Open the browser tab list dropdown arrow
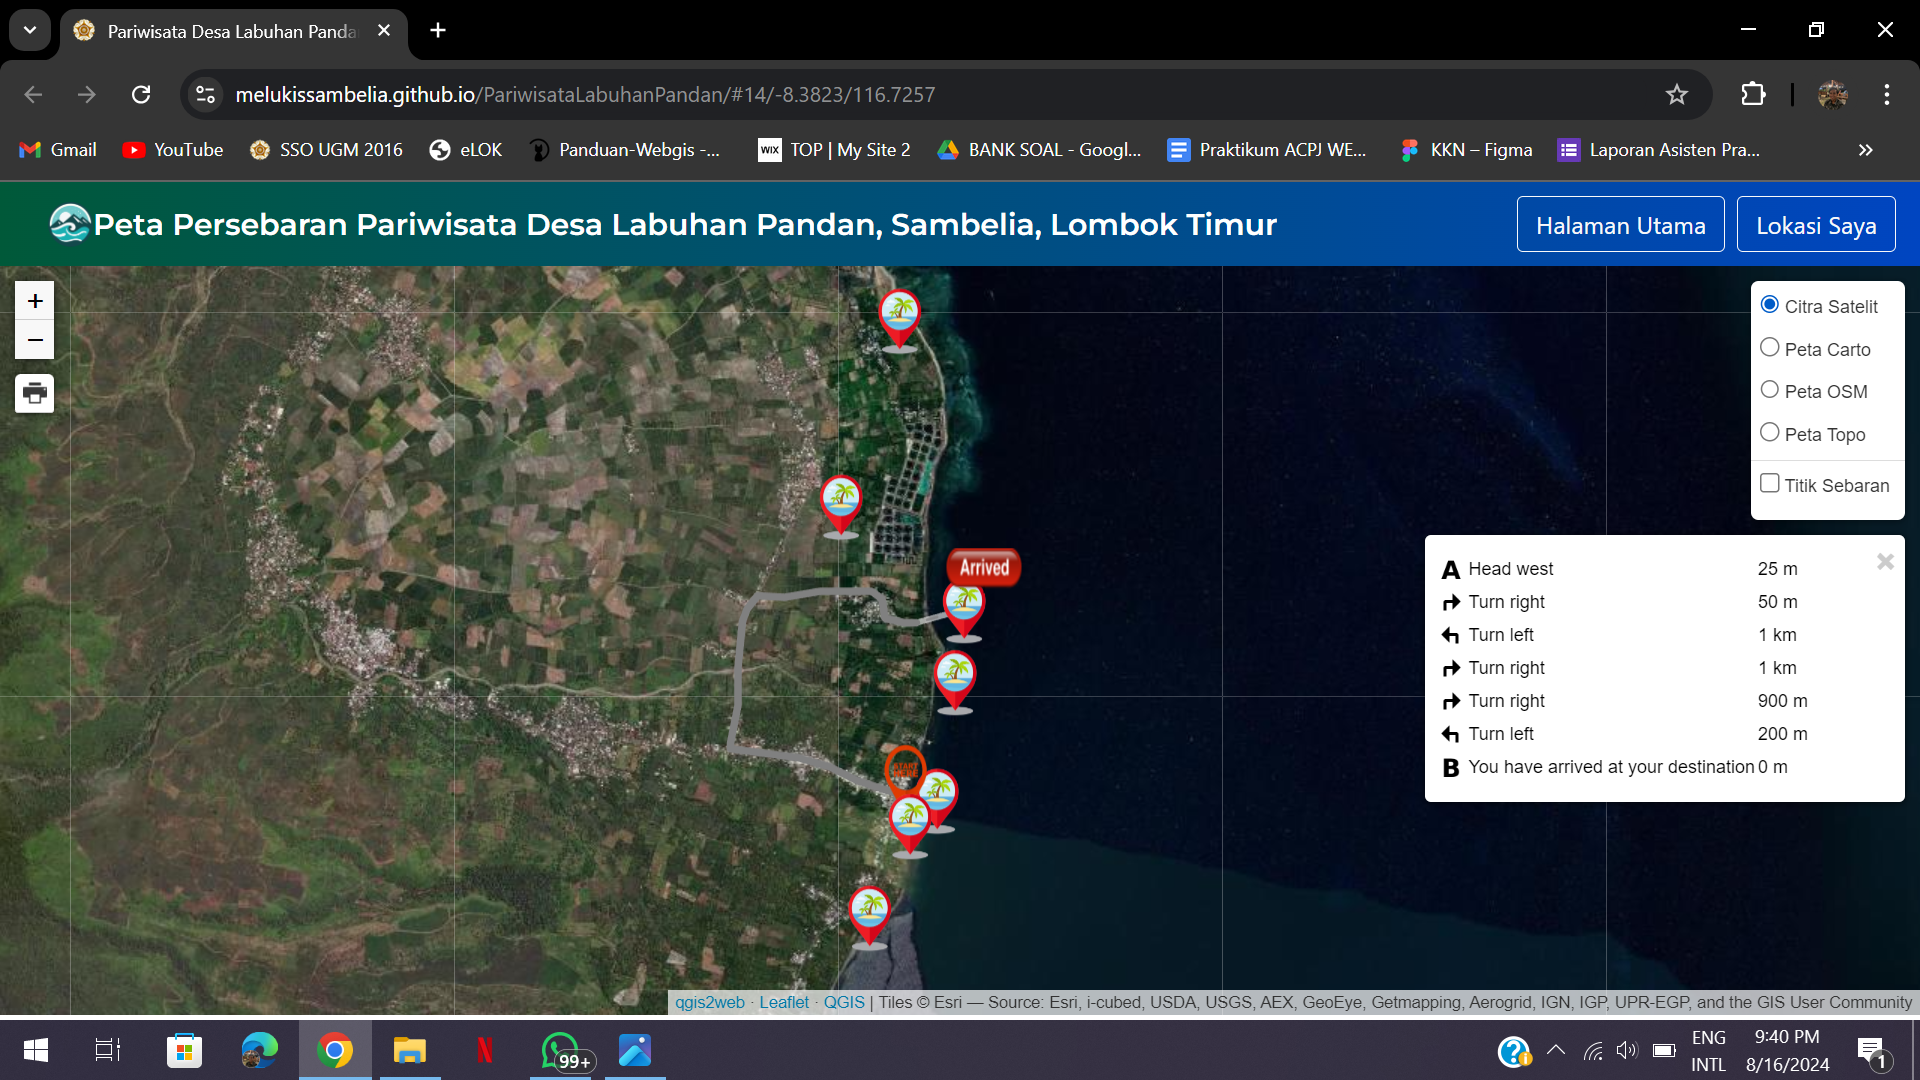Screen dimensions: 1920x1080 click(29, 30)
